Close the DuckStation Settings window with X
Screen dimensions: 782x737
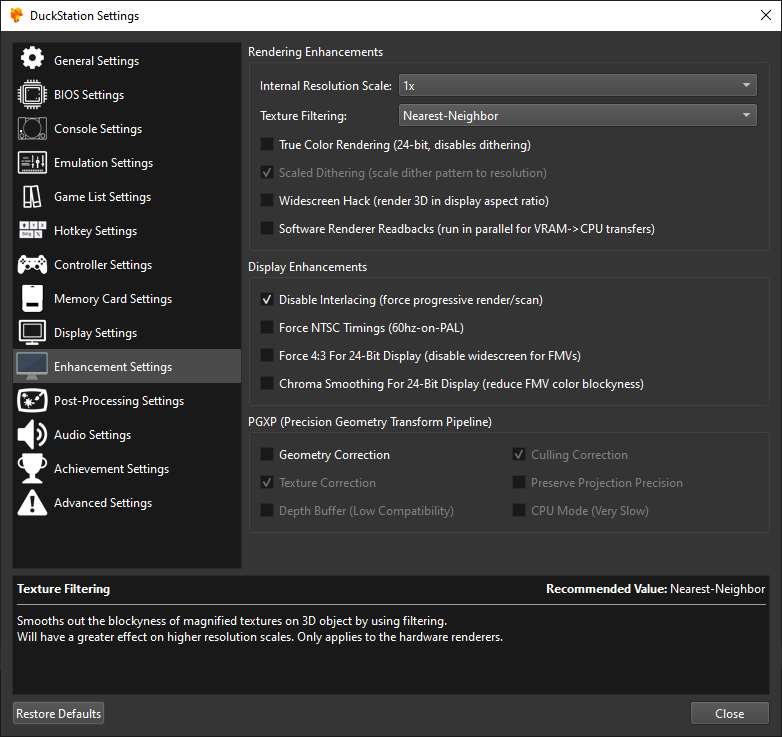[766, 15]
